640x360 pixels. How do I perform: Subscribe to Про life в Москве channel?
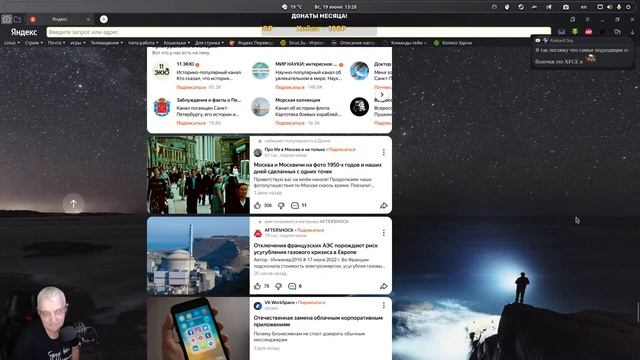pyautogui.click(x=342, y=150)
